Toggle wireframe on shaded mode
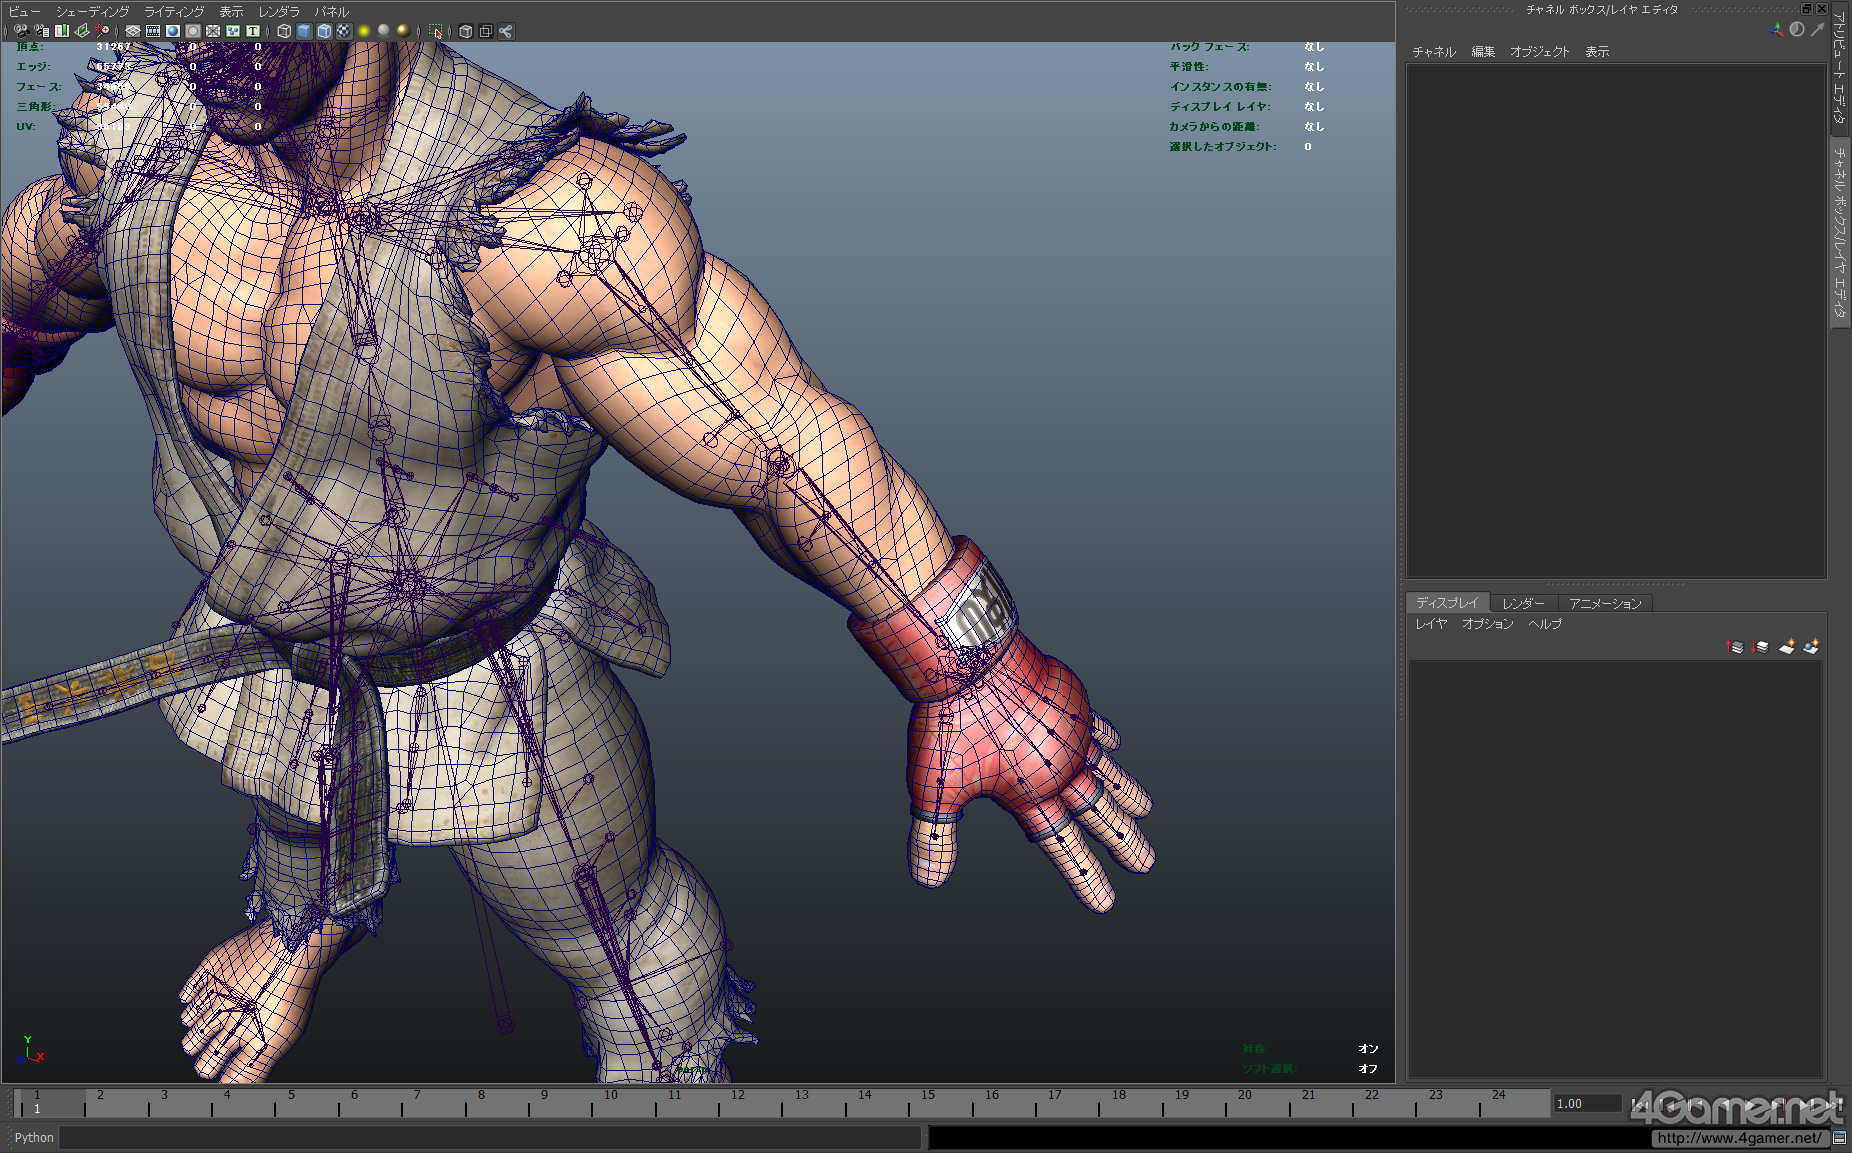The height and width of the screenshot is (1153, 1852). (x=324, y=31)
